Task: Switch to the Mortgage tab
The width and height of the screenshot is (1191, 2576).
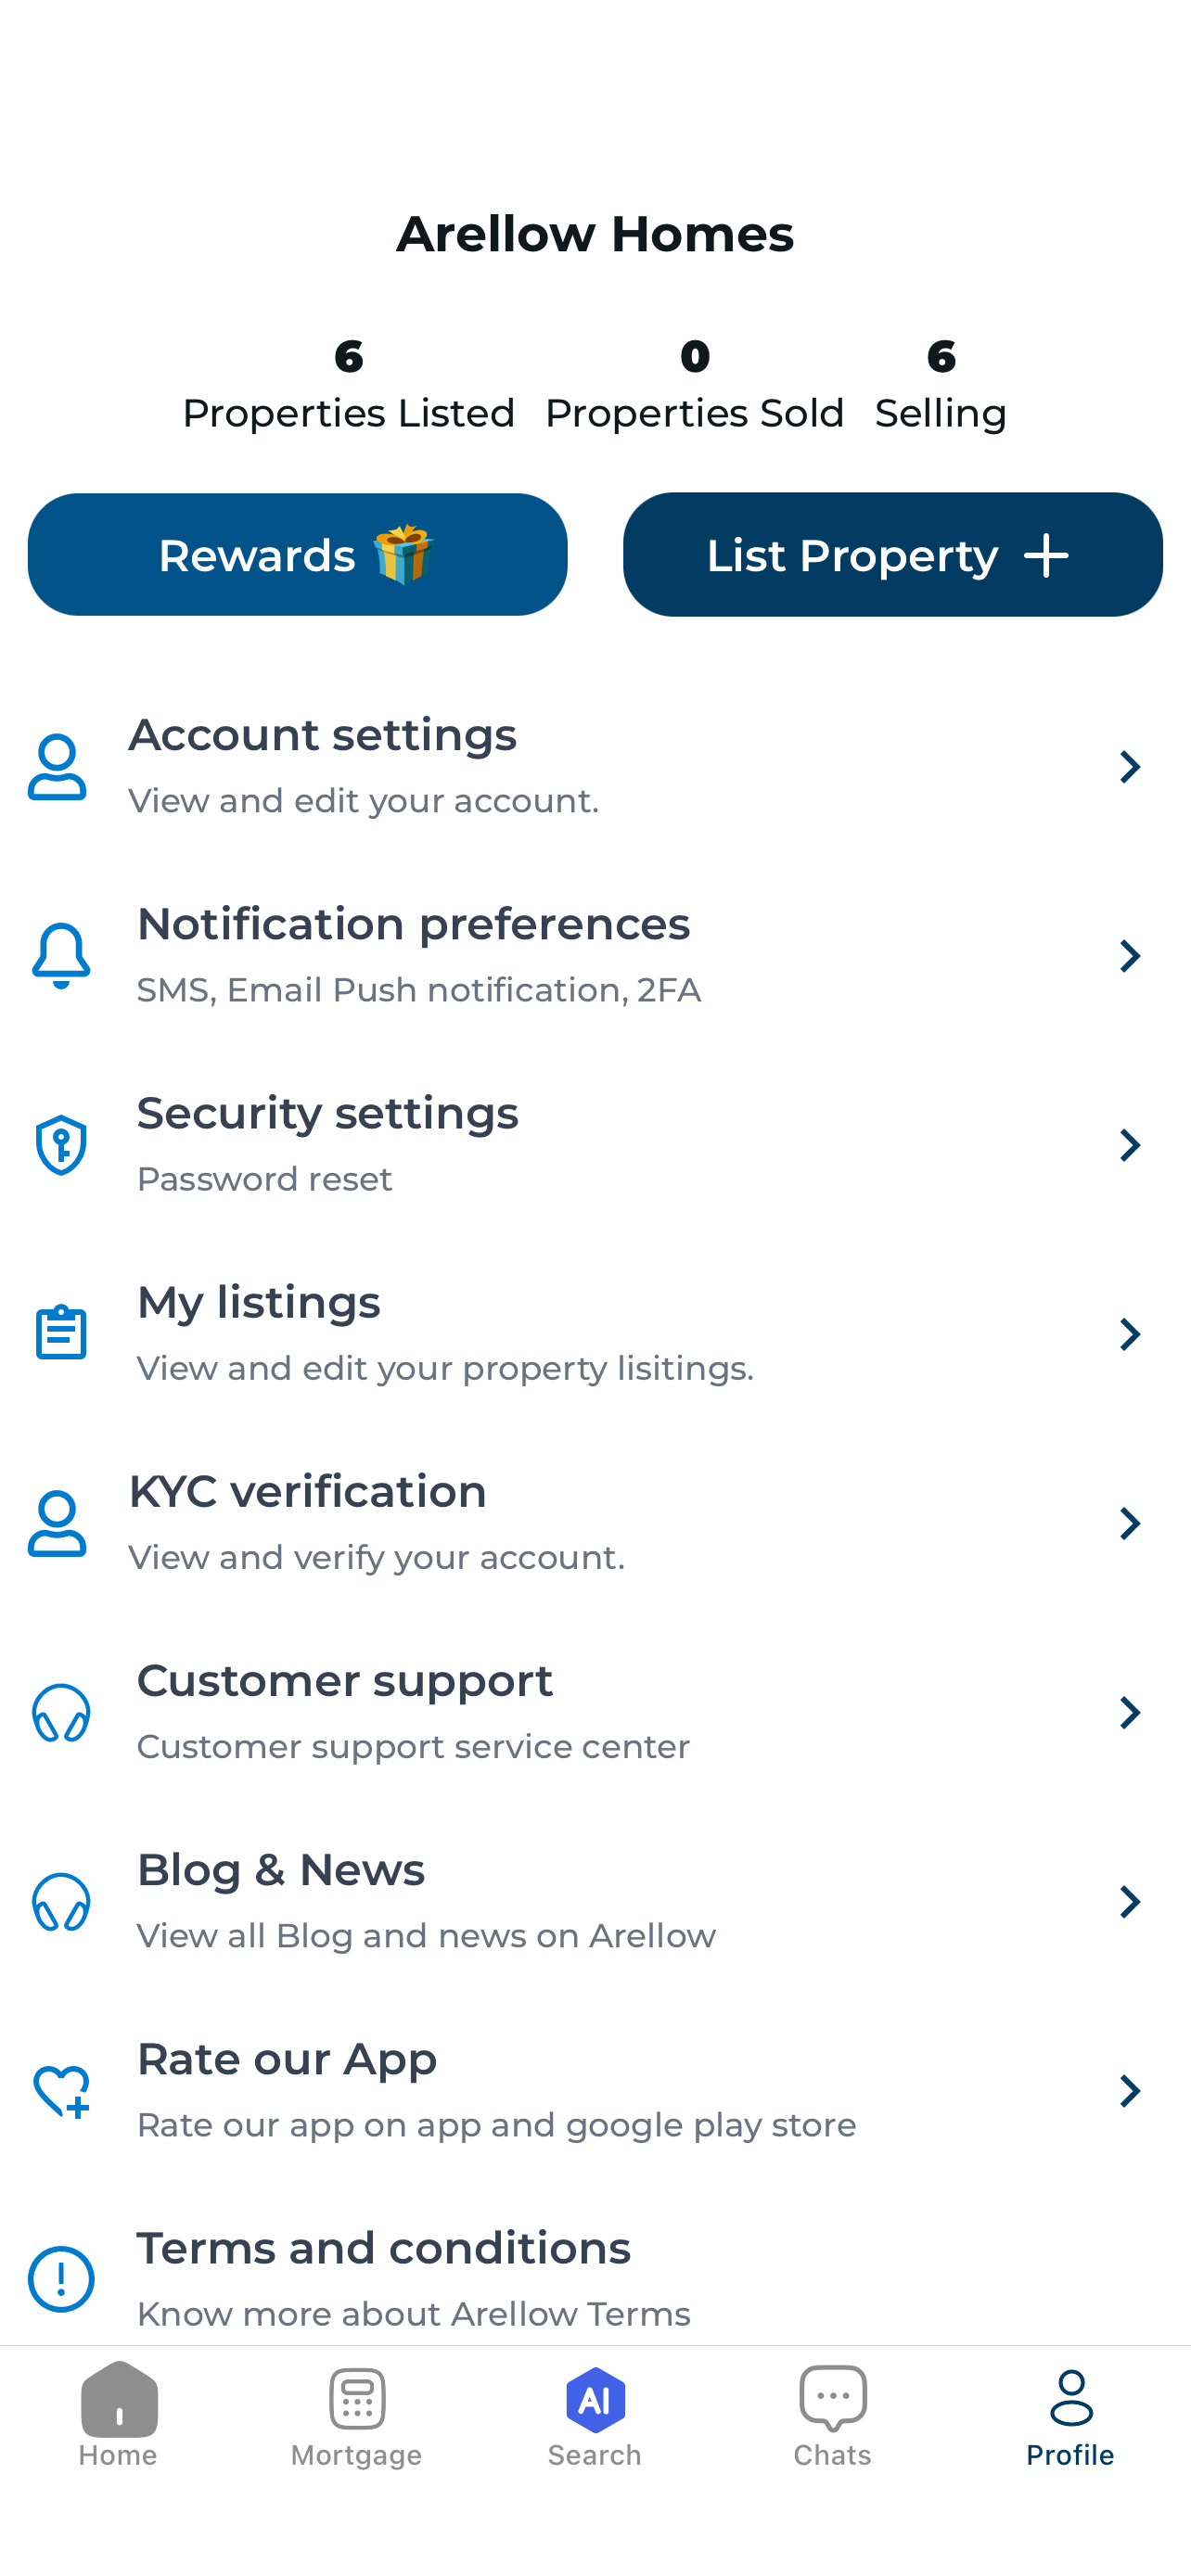Action: pyautogui.click(x=356, y=2416)
